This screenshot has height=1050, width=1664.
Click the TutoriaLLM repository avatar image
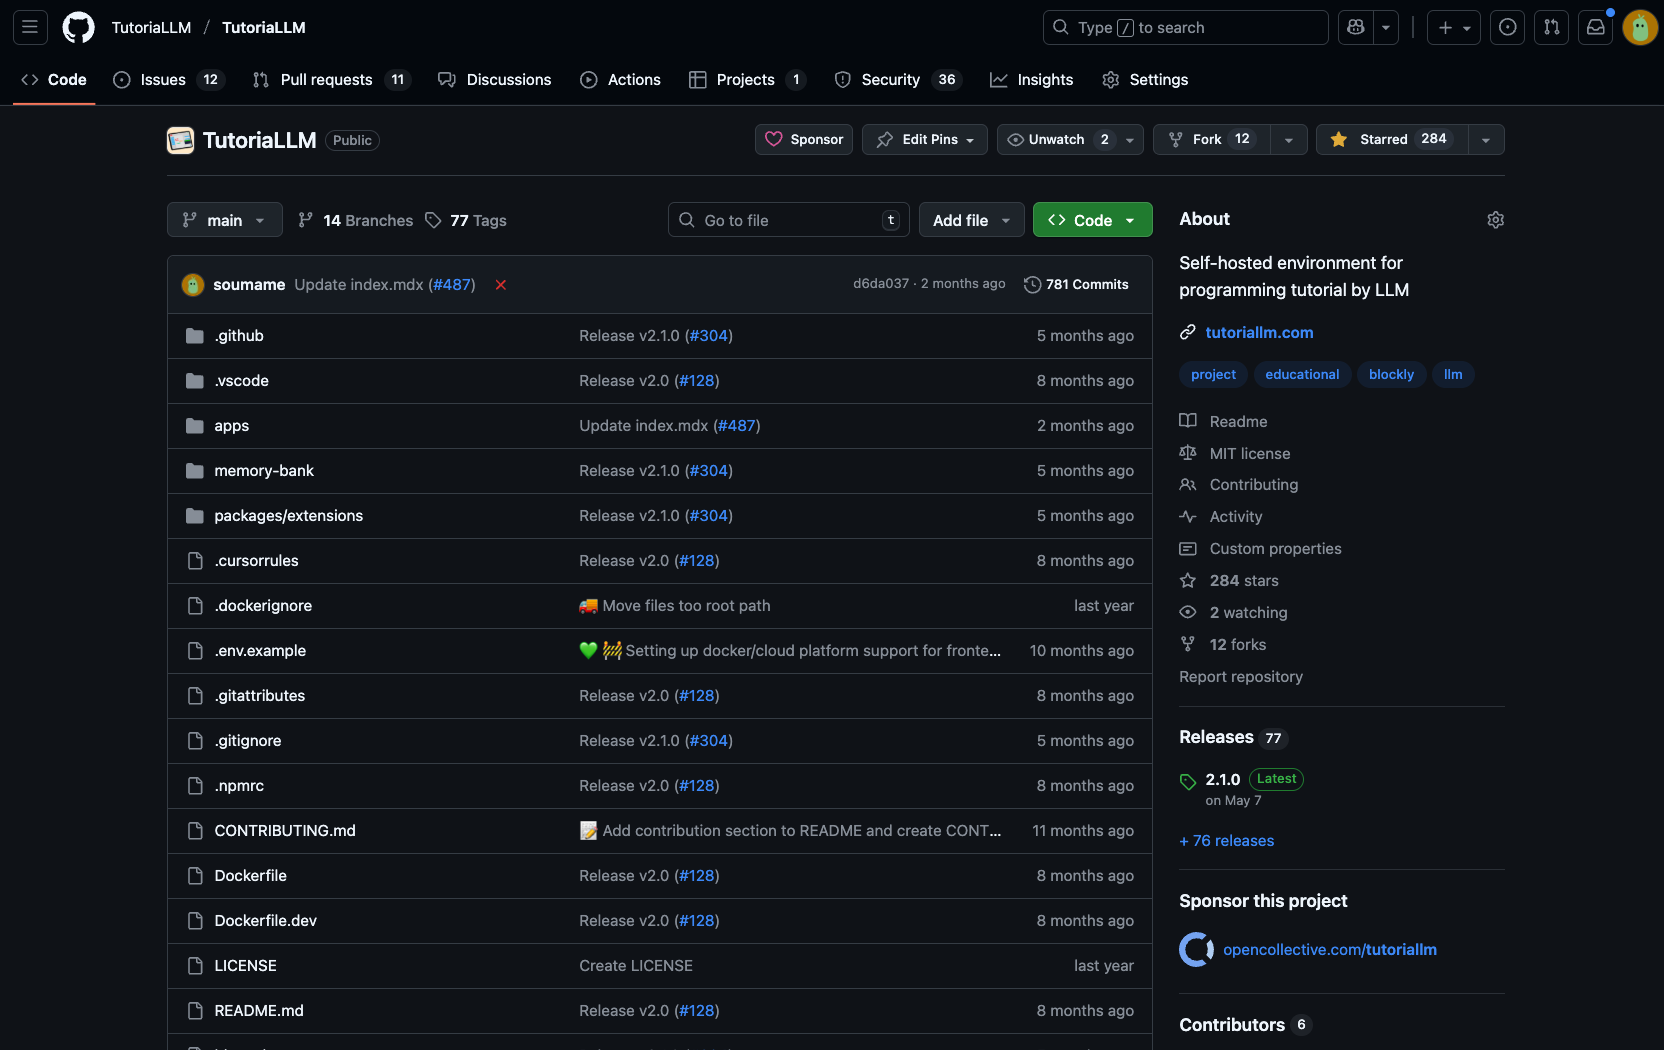click(180, 140)
